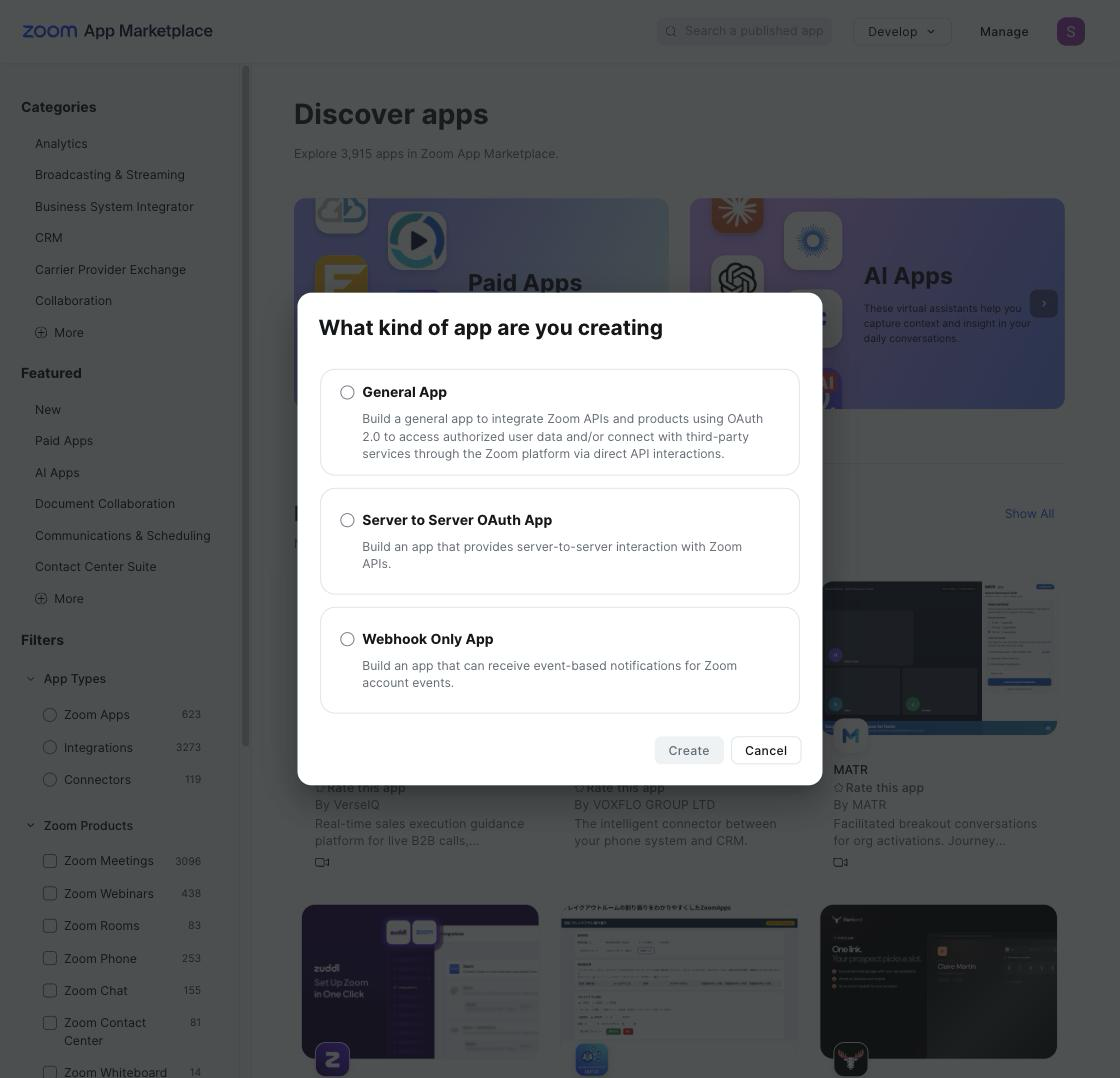
Task: Open the One link app thumbnail
Action: pos(939,982)
